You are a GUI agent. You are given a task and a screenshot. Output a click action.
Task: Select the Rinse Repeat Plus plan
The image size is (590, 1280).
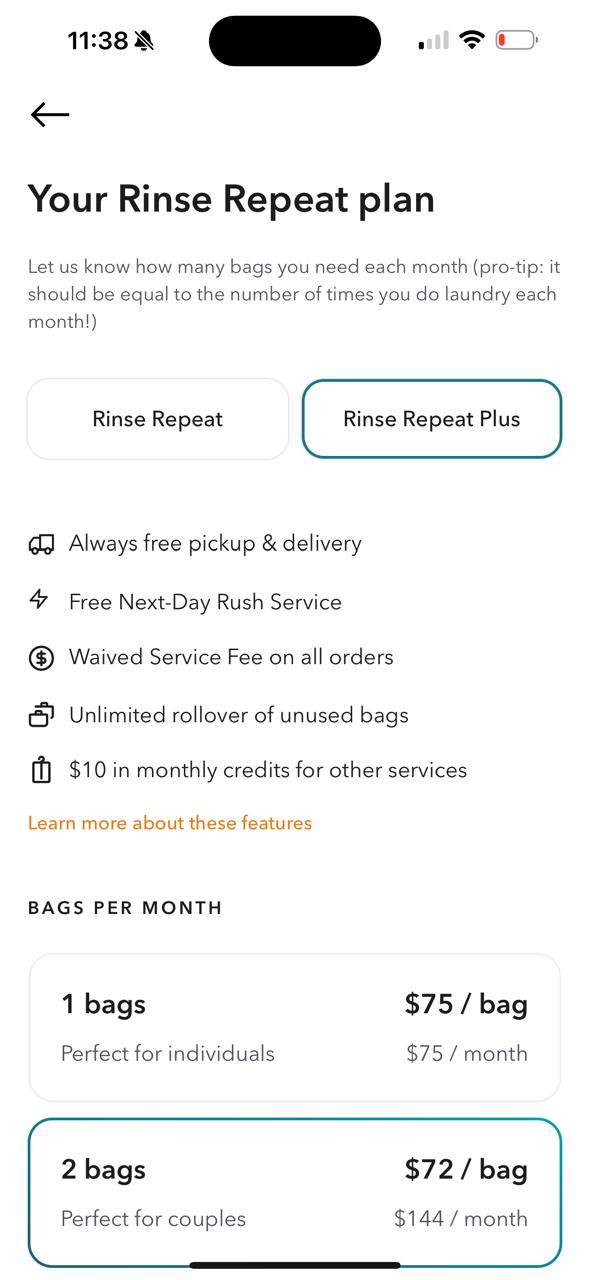pos(432,419)
